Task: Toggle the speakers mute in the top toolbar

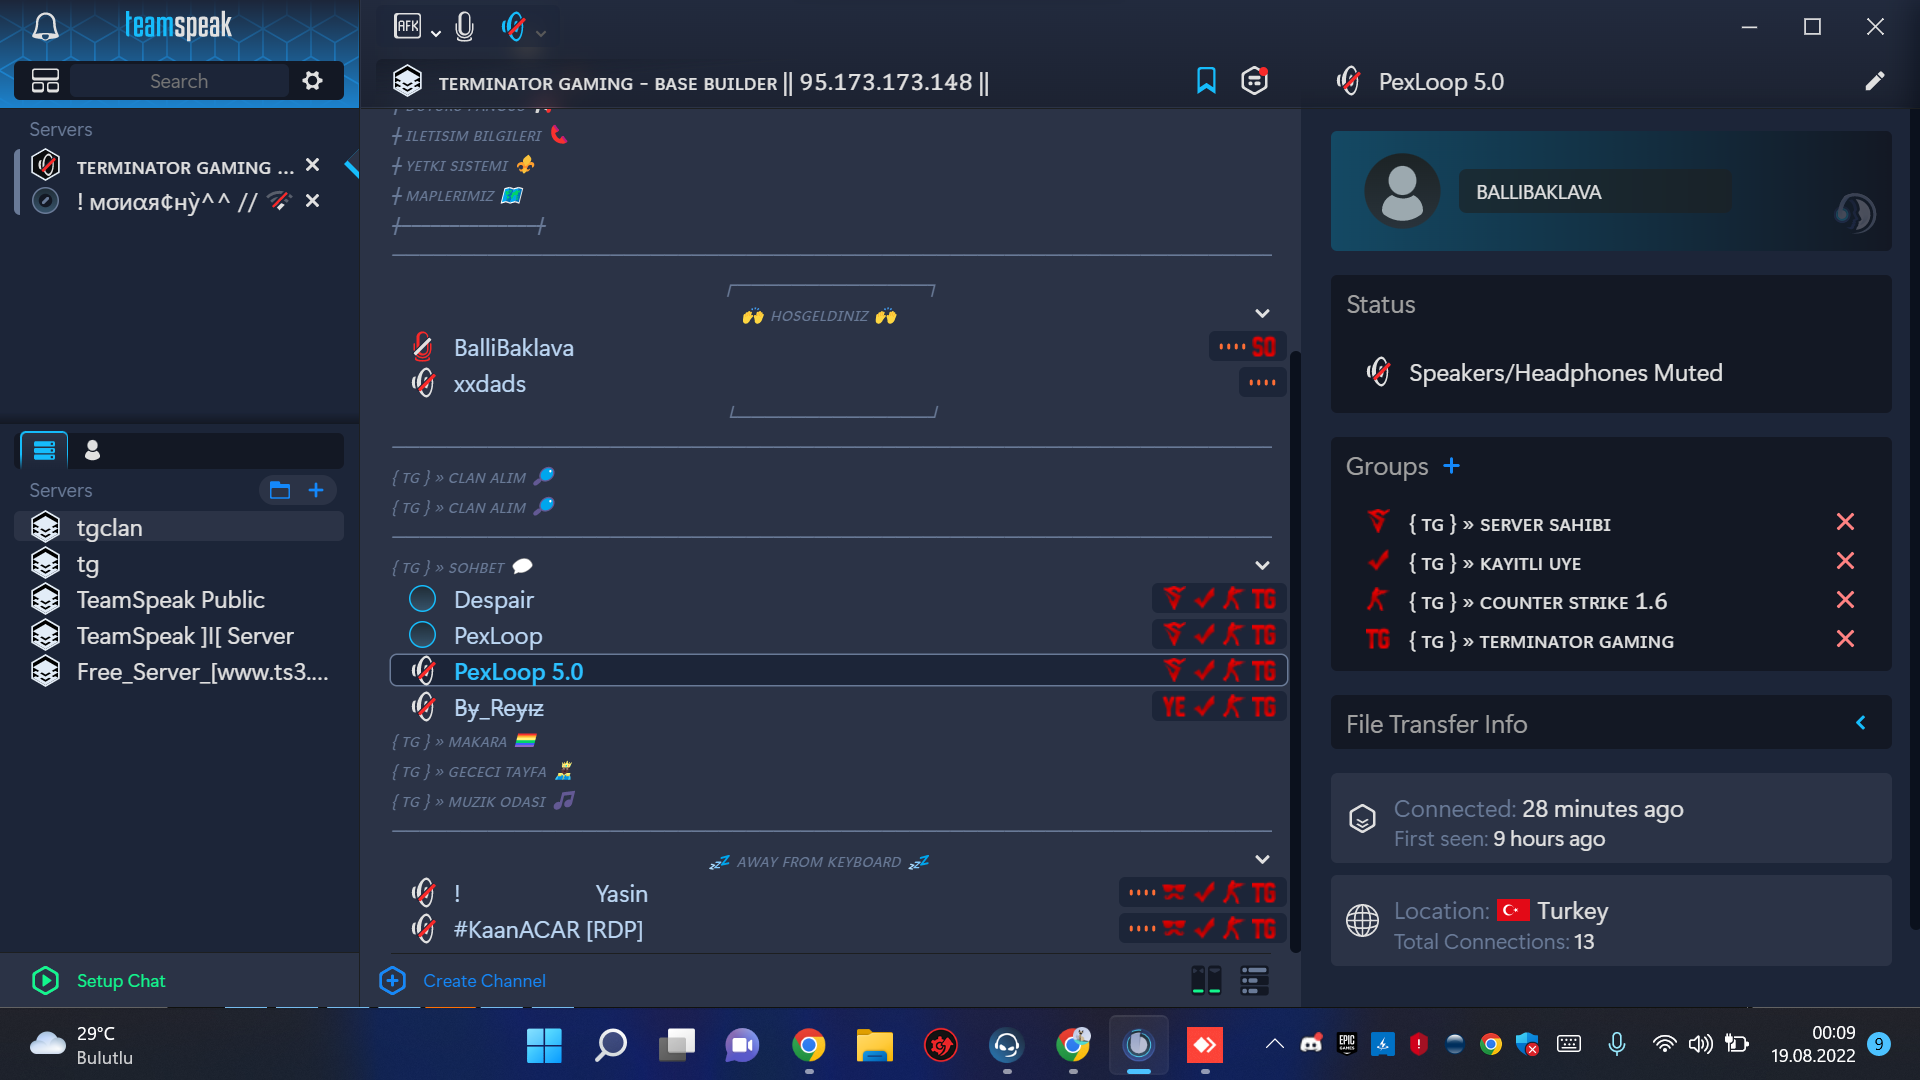Action: tap(513, 26)
